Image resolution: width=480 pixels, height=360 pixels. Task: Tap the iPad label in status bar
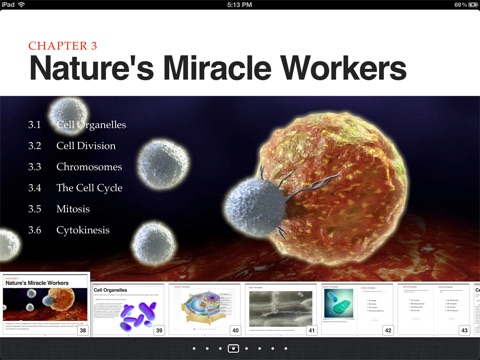coord(8,4)
